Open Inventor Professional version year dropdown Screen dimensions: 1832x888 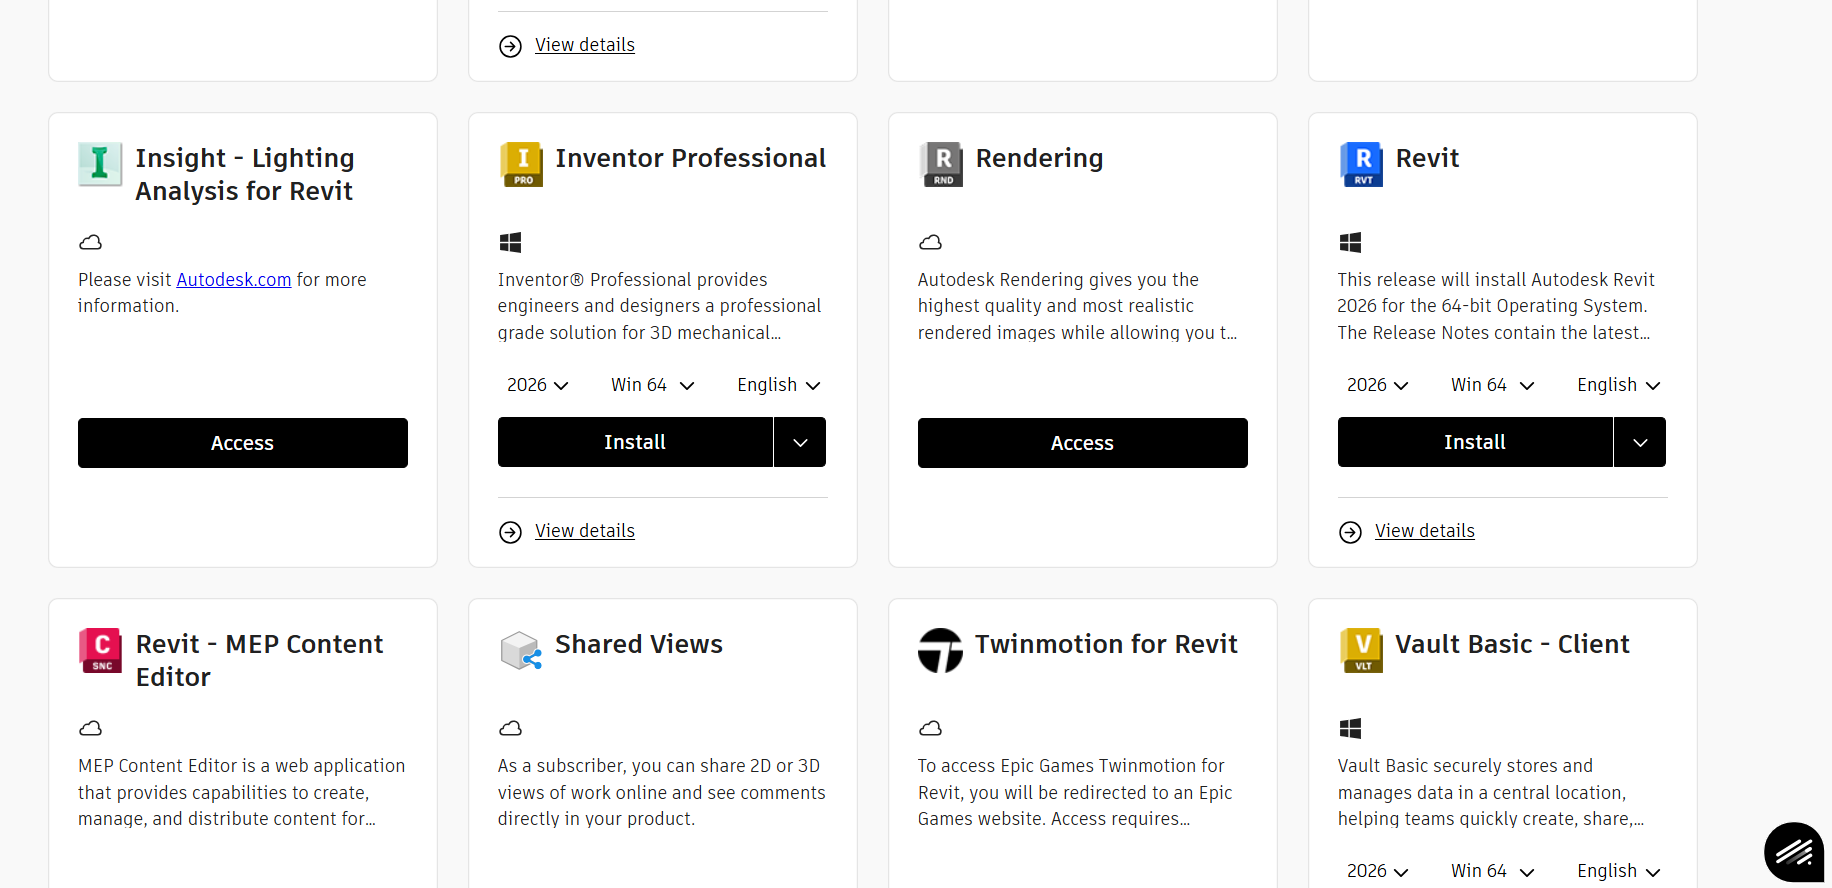(537, 385)
